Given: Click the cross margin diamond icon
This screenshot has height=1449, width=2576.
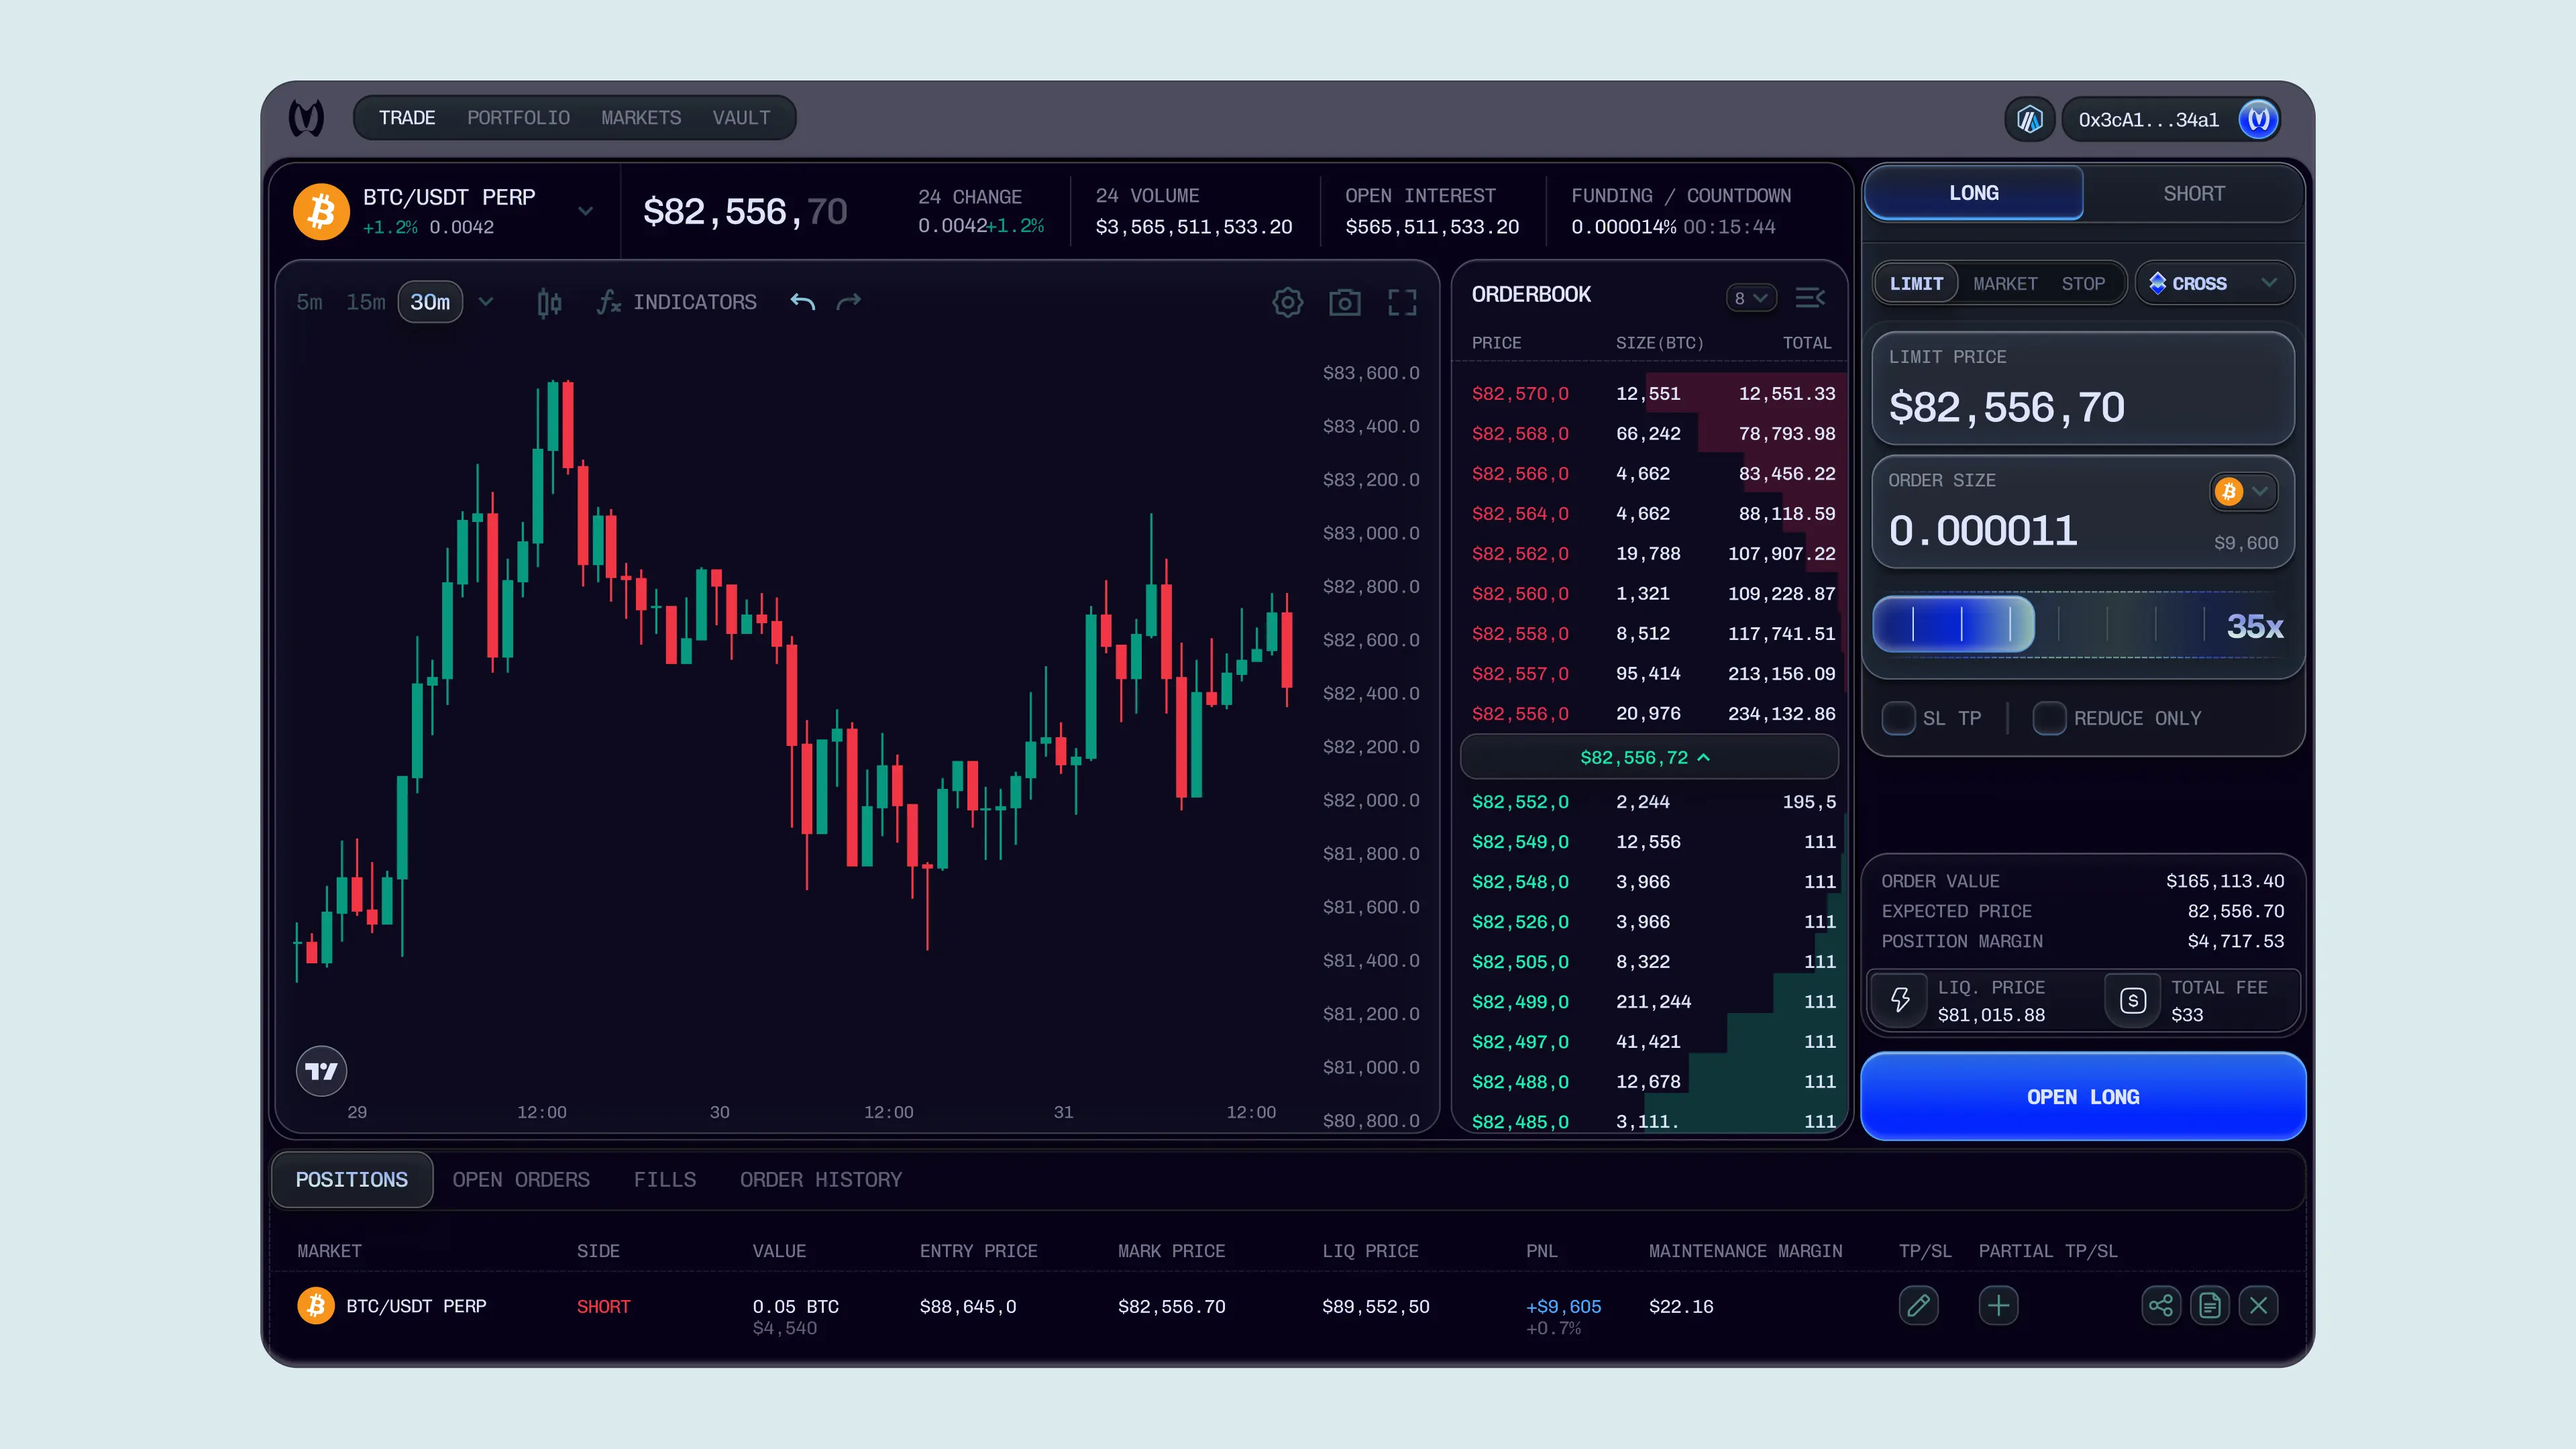Looking at the screenshot, I should (x=2157, y=283).
